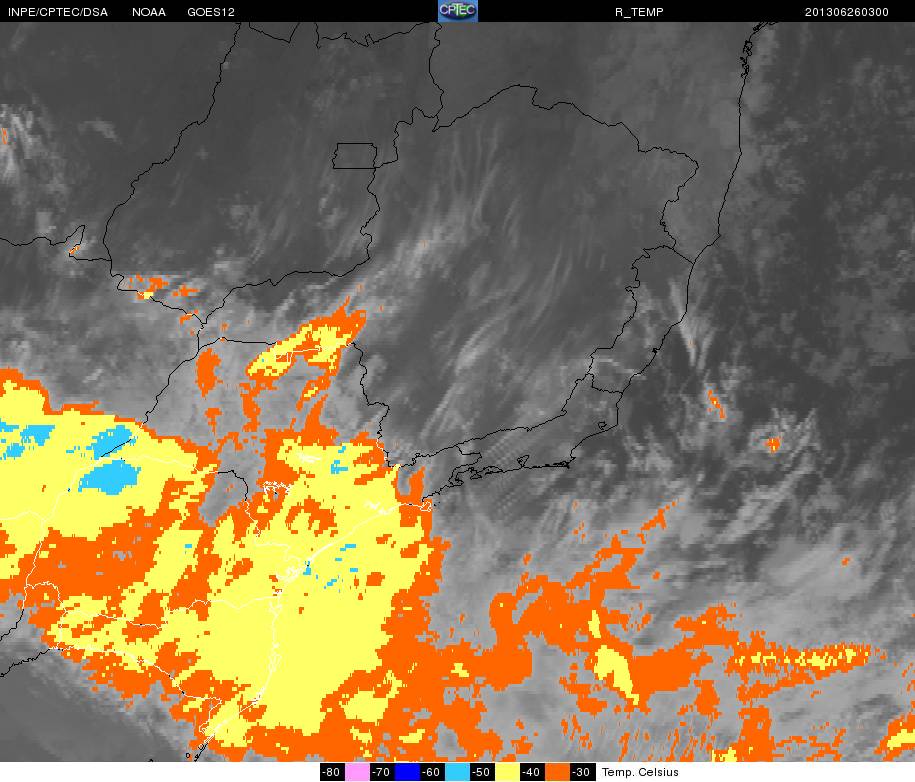This screenshot has height=782, width=915.
Task: Select the pink -80 legend swatch
Action: [357, 772]
